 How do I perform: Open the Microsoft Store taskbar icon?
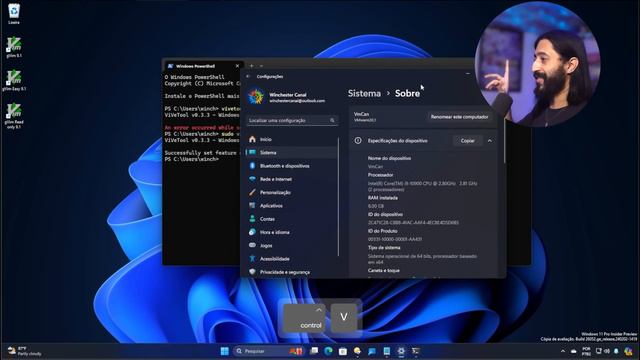(343, 351)
